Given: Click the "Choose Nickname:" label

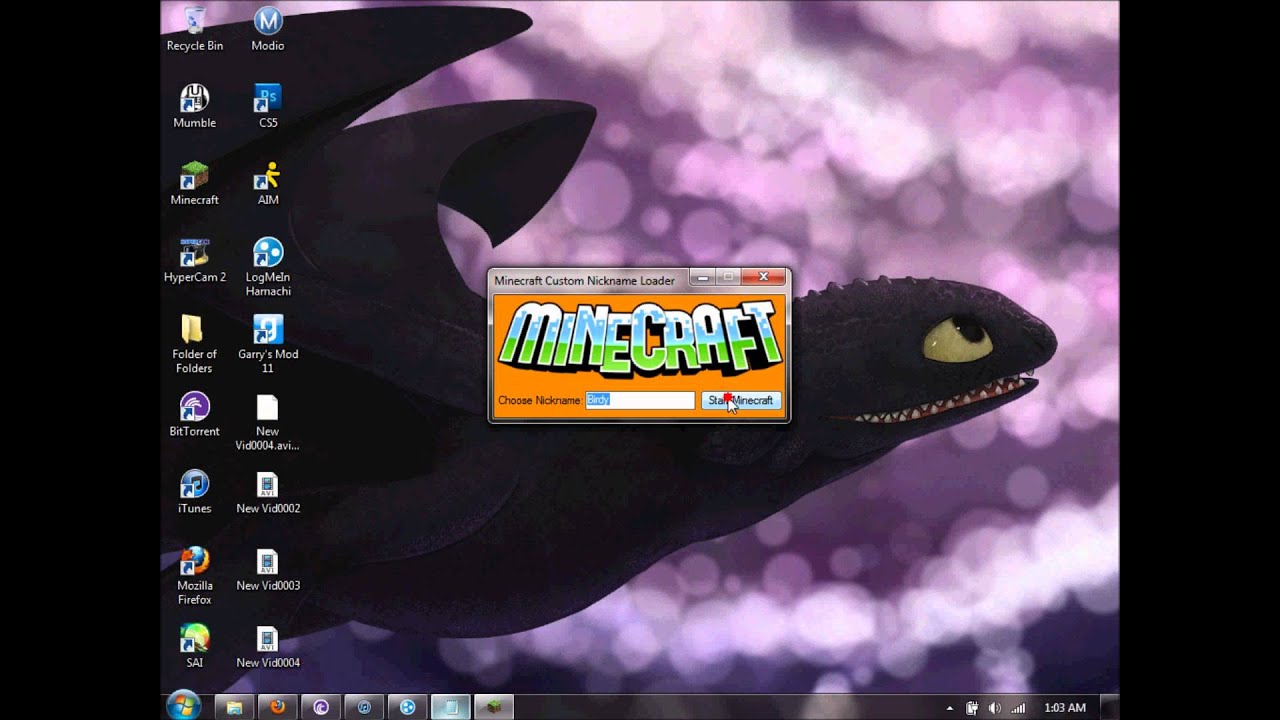Looking at the screenshot, I should click(540, 400).
